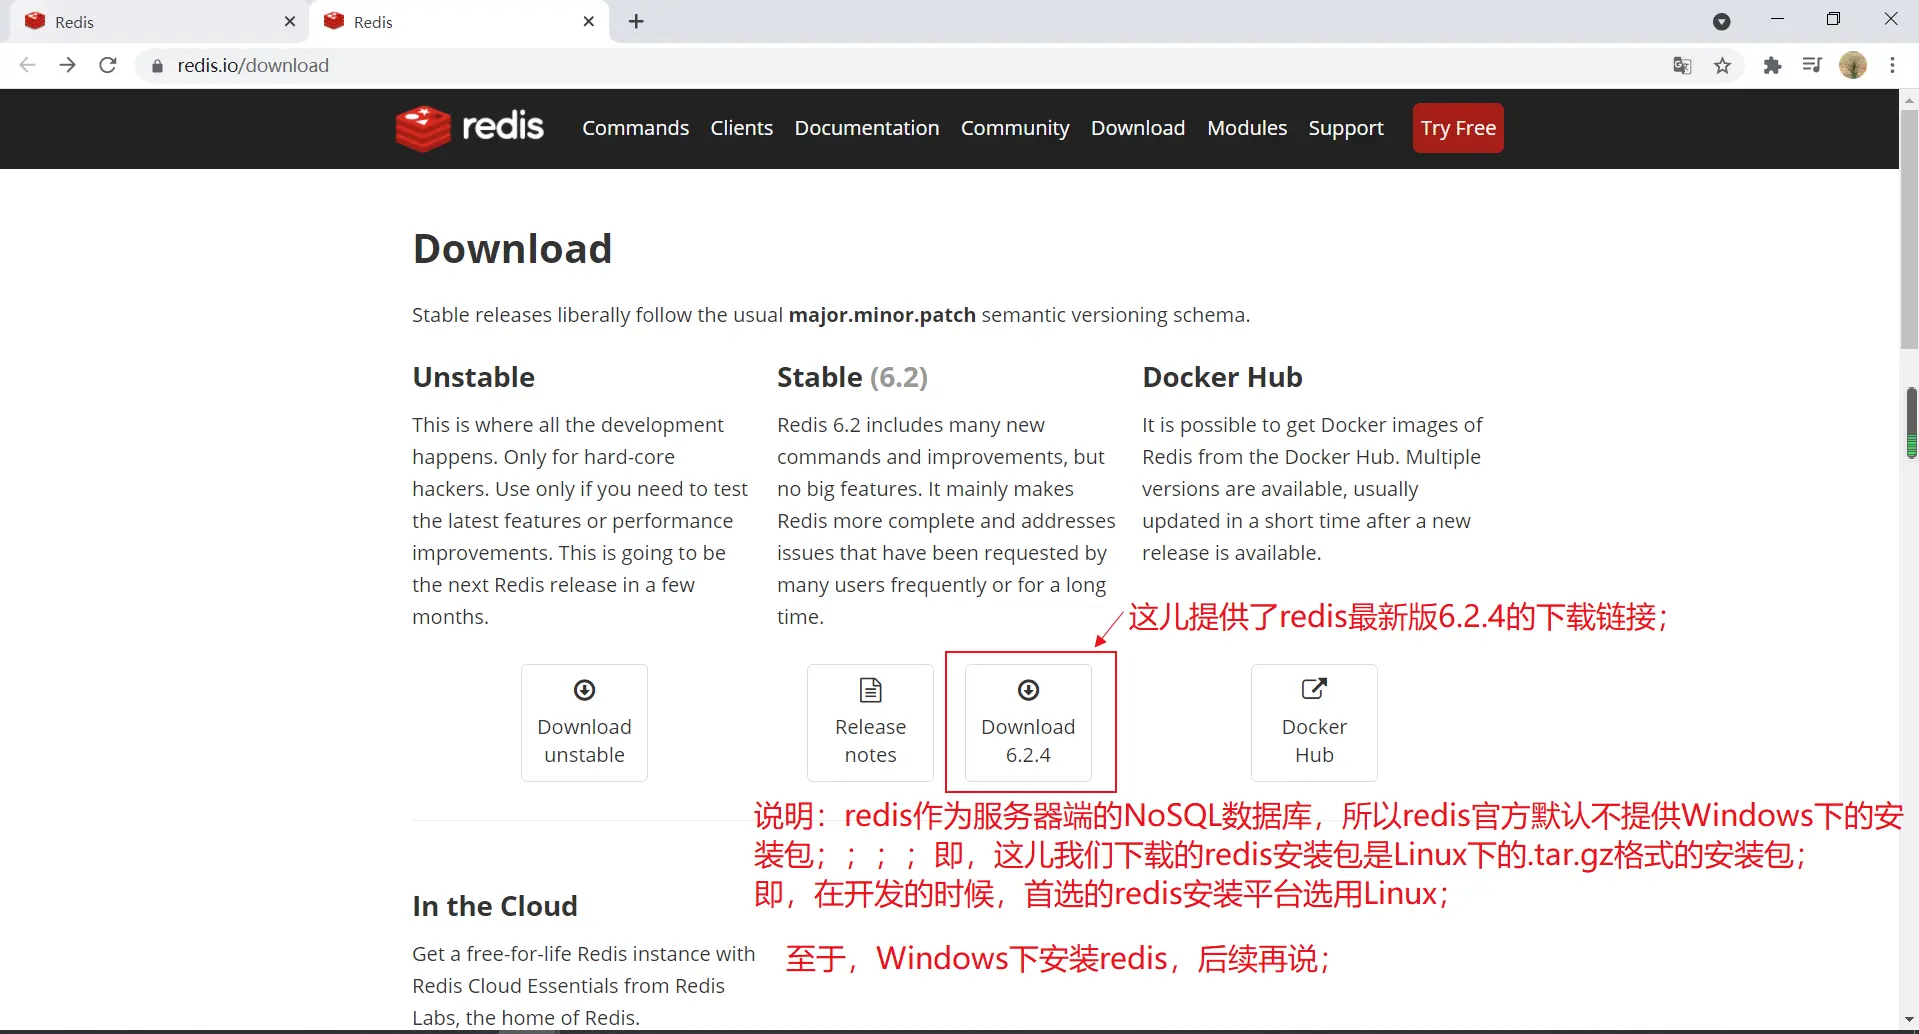Click the bold major.minor.patch text

[x=882, y=315]
